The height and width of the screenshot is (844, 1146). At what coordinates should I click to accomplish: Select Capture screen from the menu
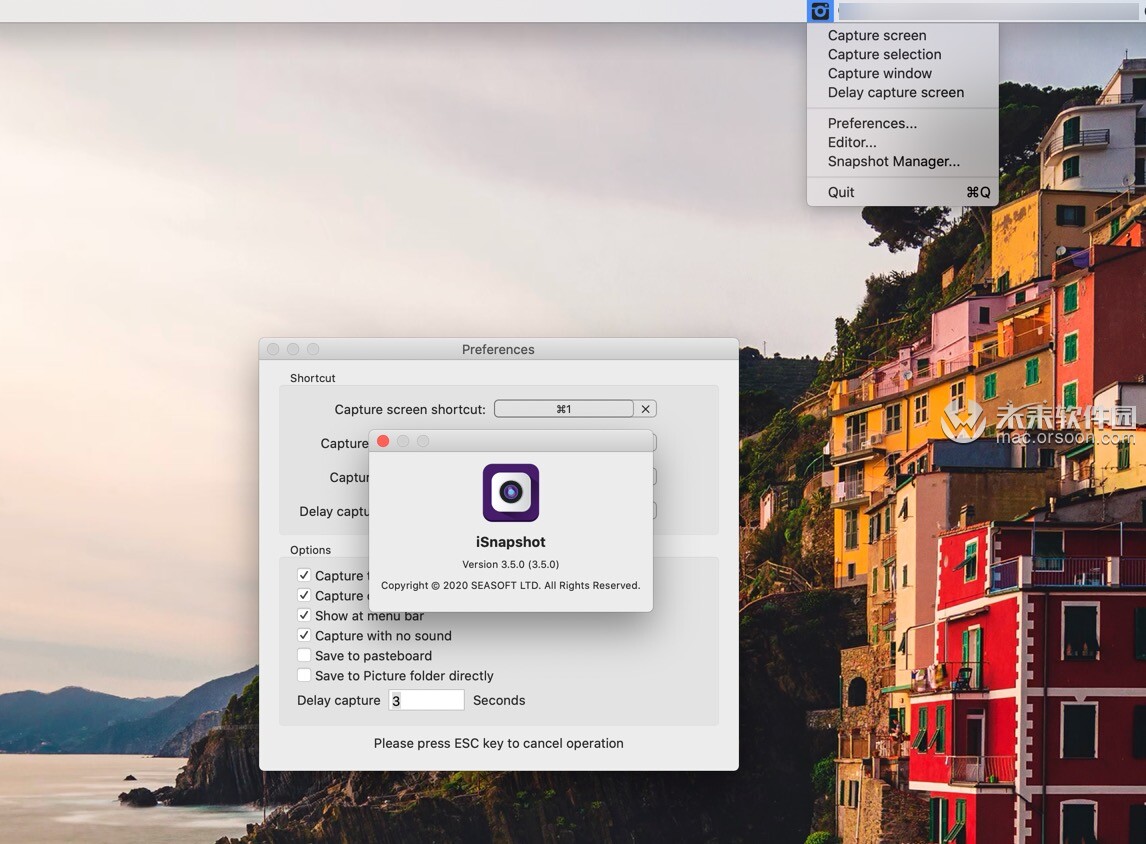pos(877,35)
